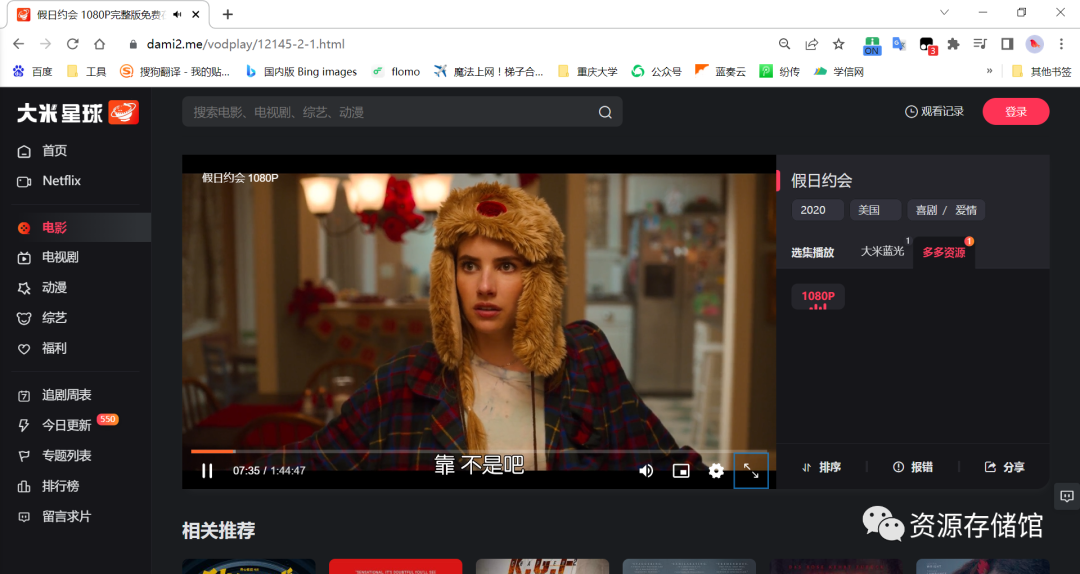Click the 大米星球 site logo
Image resolution: width=1080 pixels, height=574 pixels.
tap(78, 112)
